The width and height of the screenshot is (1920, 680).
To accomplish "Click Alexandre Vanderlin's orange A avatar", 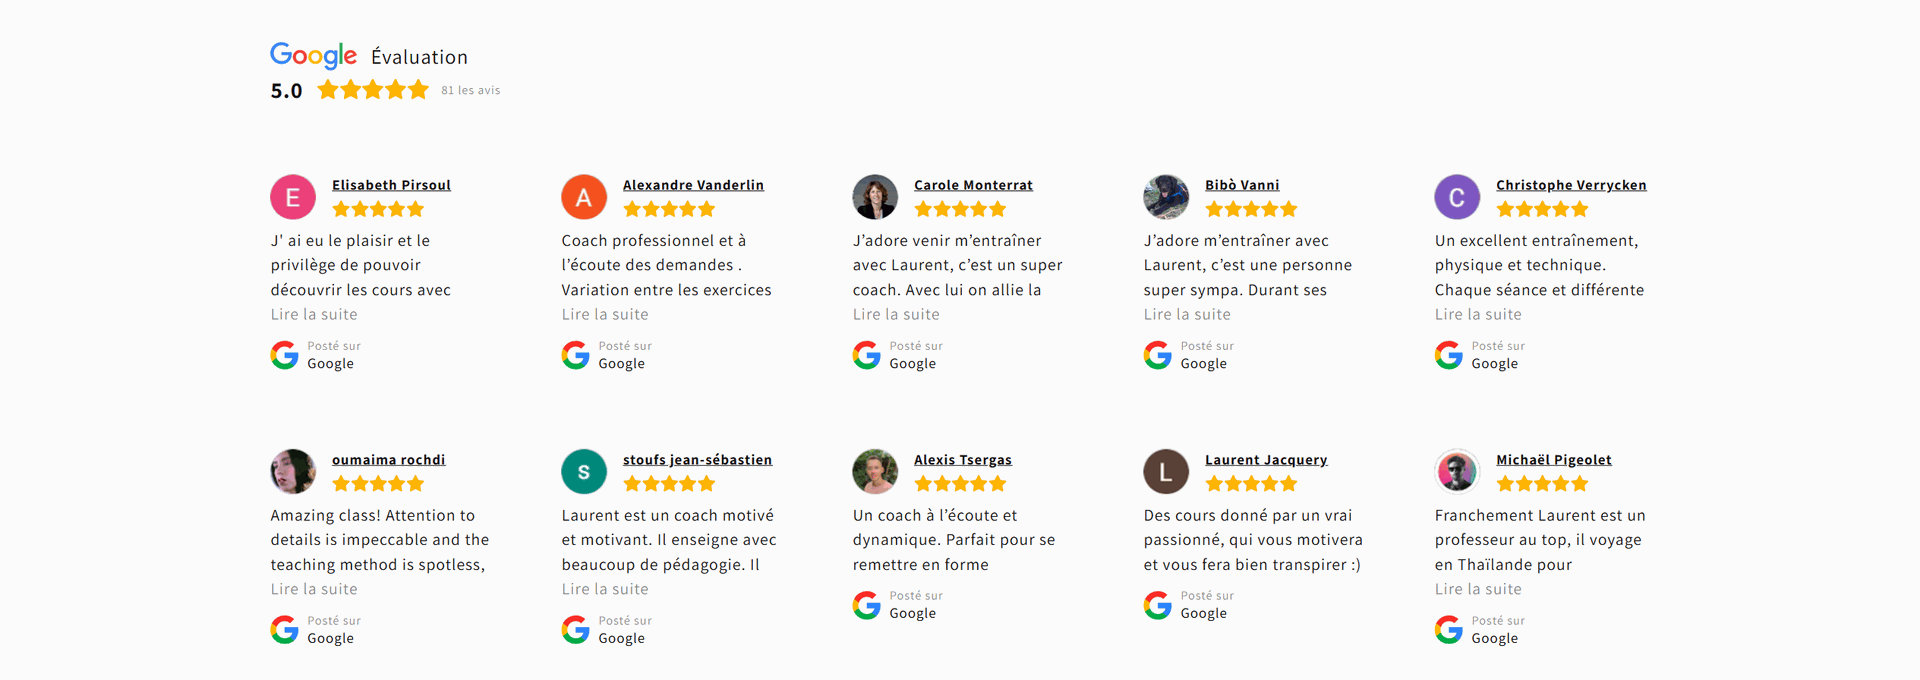I will click(584, 197).
